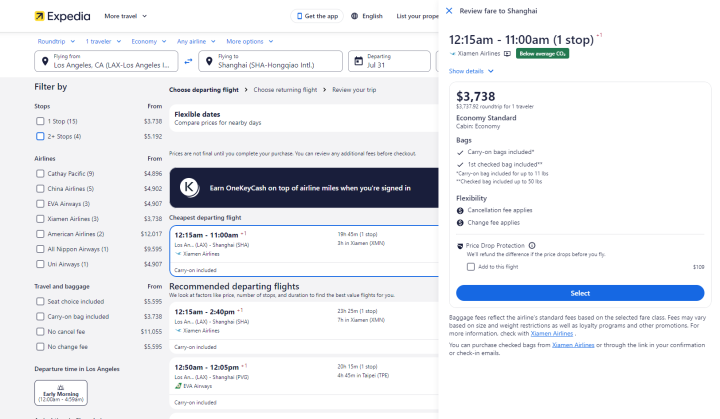Screen dimensions: 720x419
Task: Open the More travel dropdown
Action: (125, 16)
